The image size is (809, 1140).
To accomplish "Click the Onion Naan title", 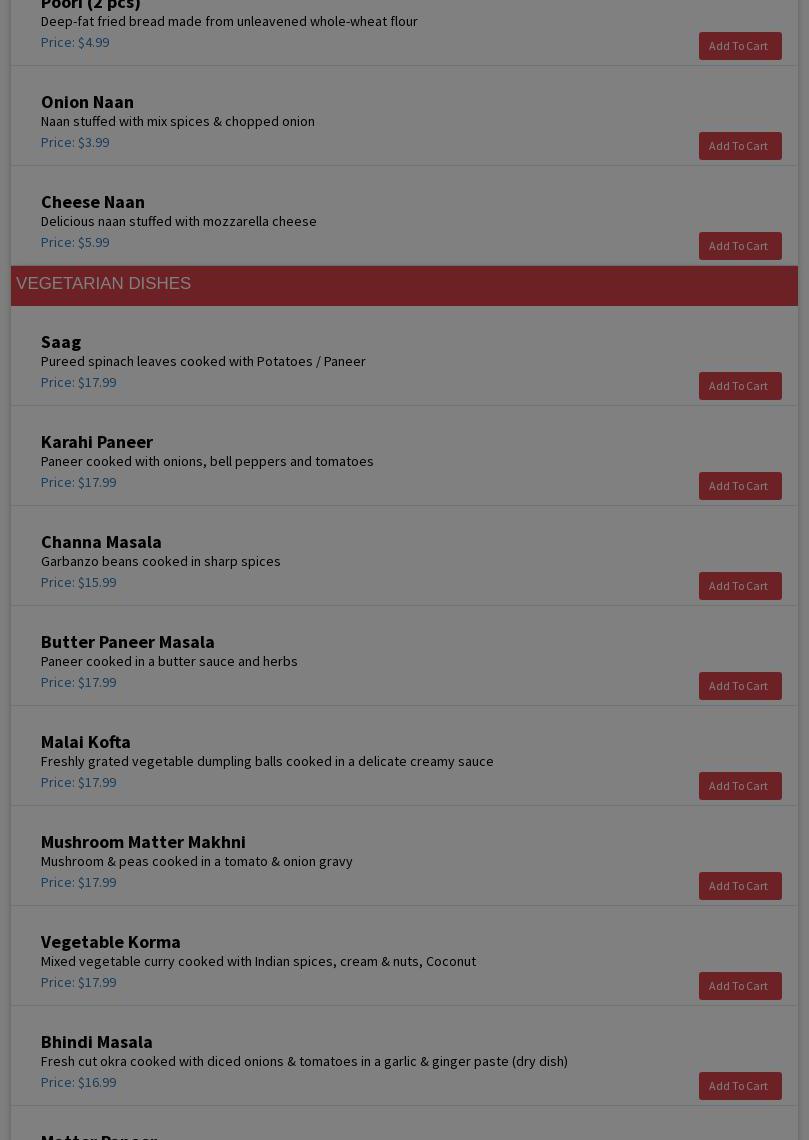I will pos(87,102).
